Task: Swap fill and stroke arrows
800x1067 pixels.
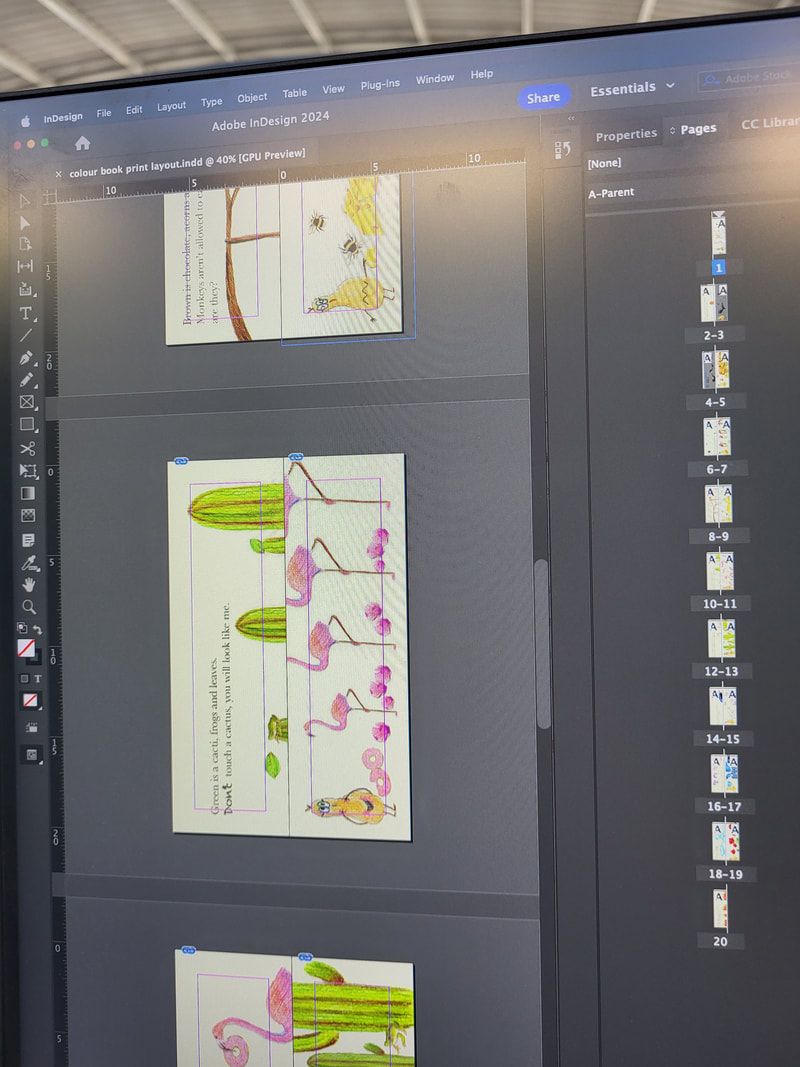Action: (x=38, y=629)
